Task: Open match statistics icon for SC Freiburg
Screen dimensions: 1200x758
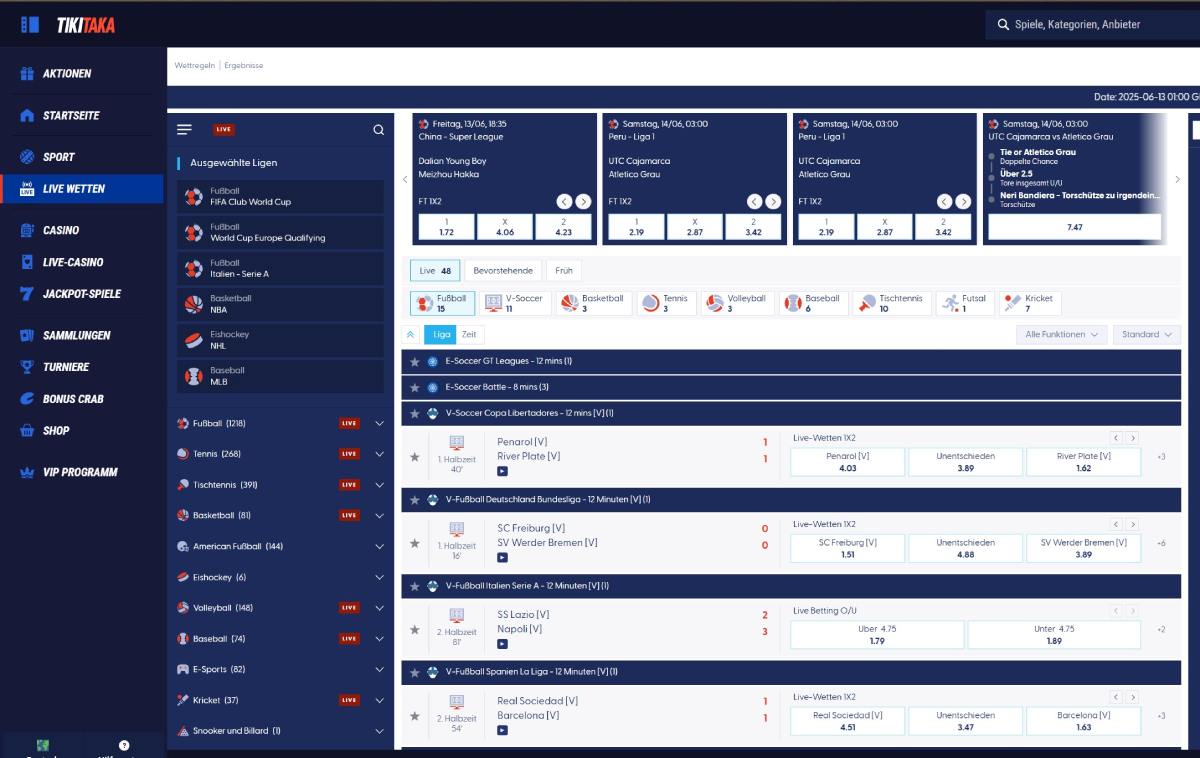Action: (x=457, y=528)
